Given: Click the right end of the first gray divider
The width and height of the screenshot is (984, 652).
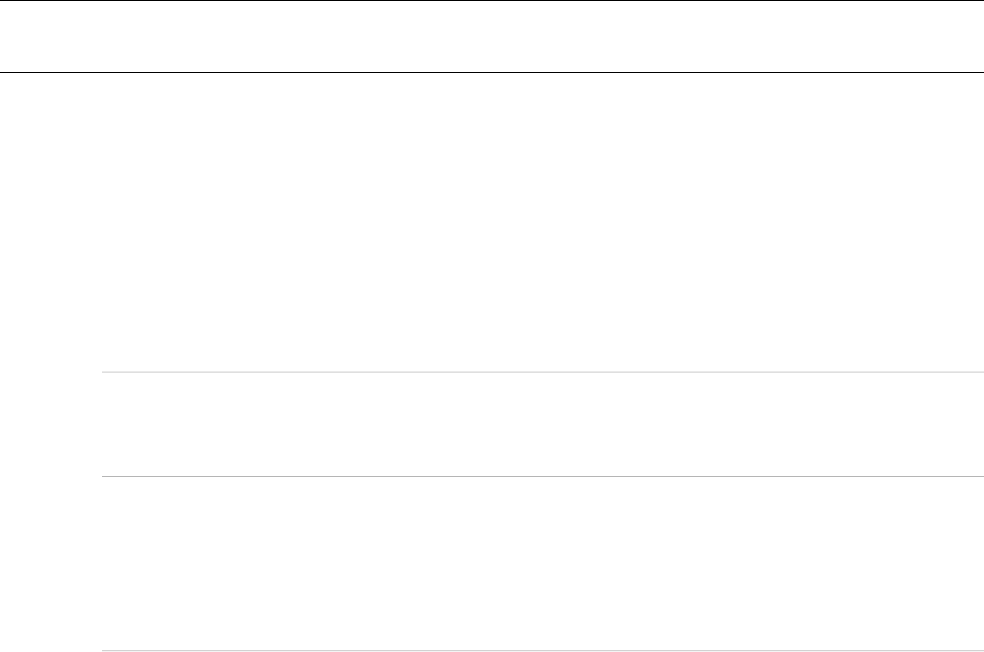Looking at the screenshot, I should (x=978, y=373).
